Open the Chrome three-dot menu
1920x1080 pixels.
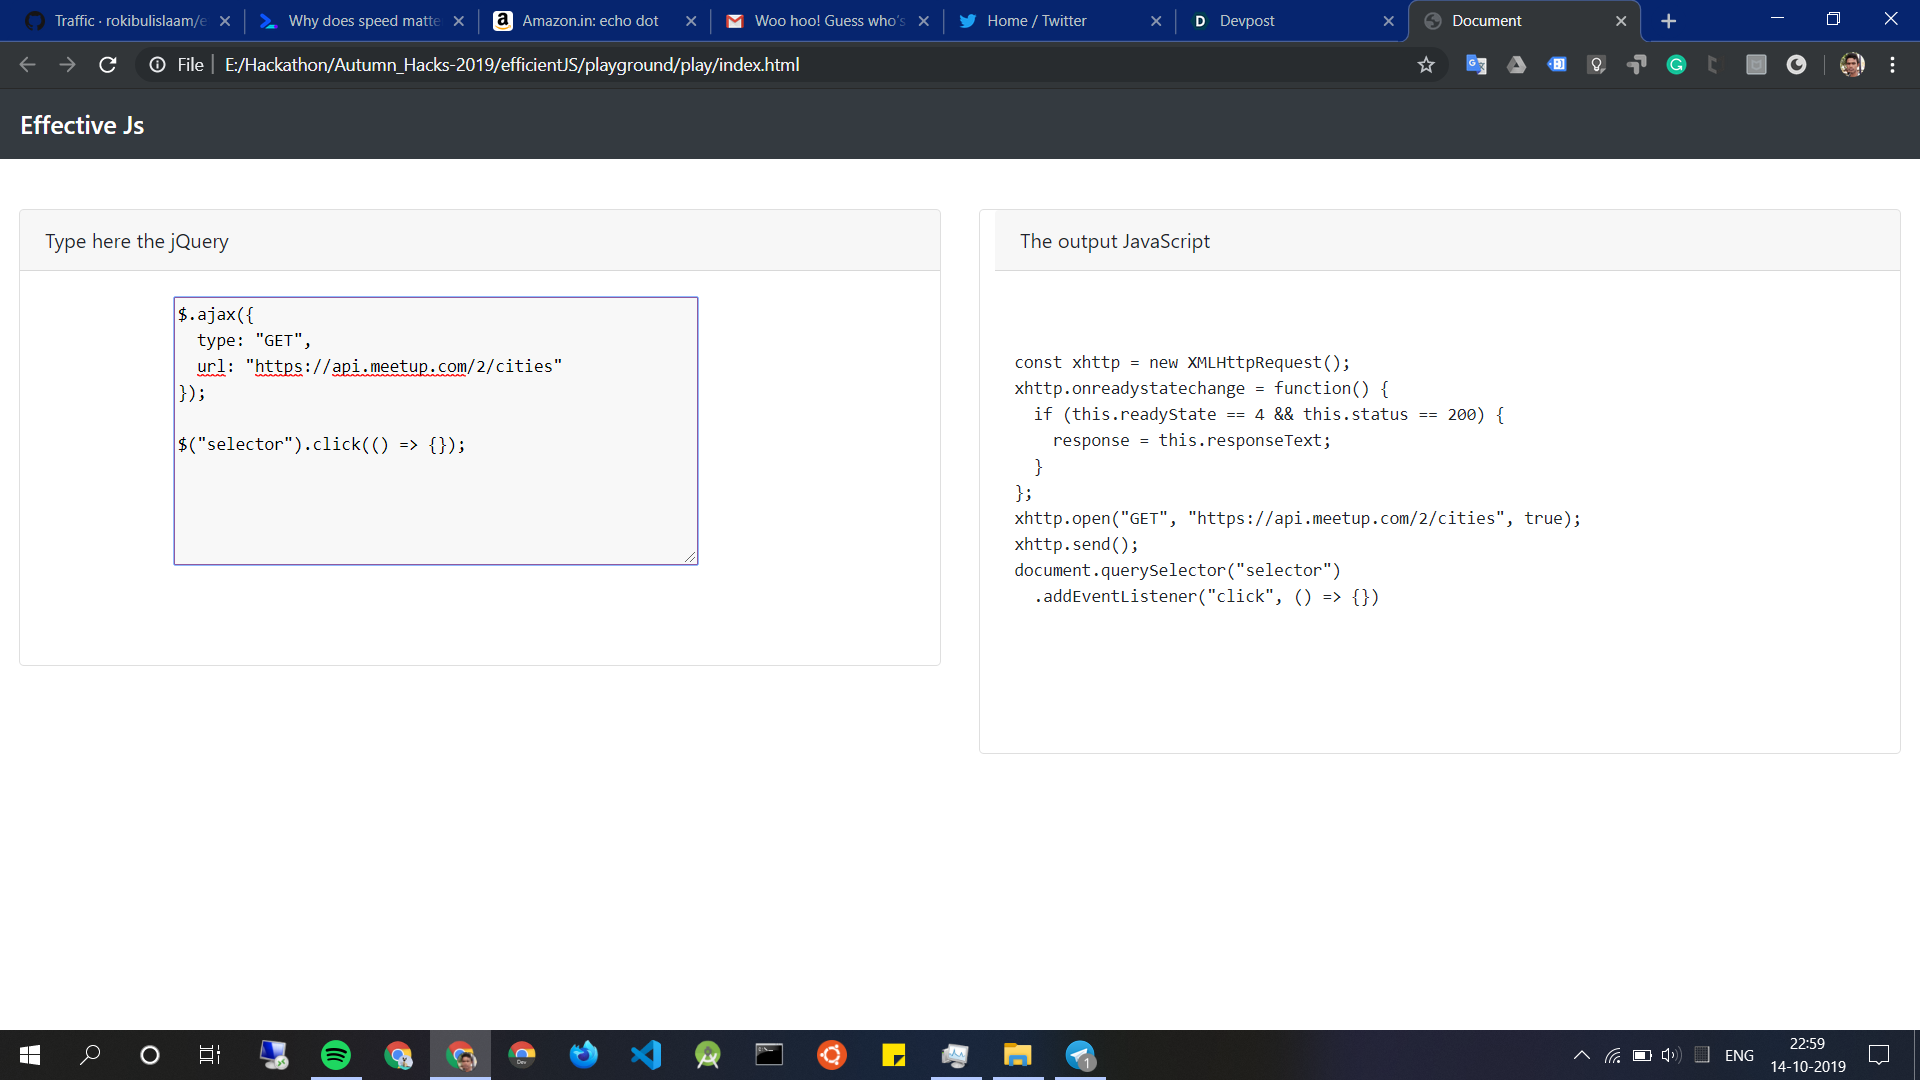pos(1892,65)
